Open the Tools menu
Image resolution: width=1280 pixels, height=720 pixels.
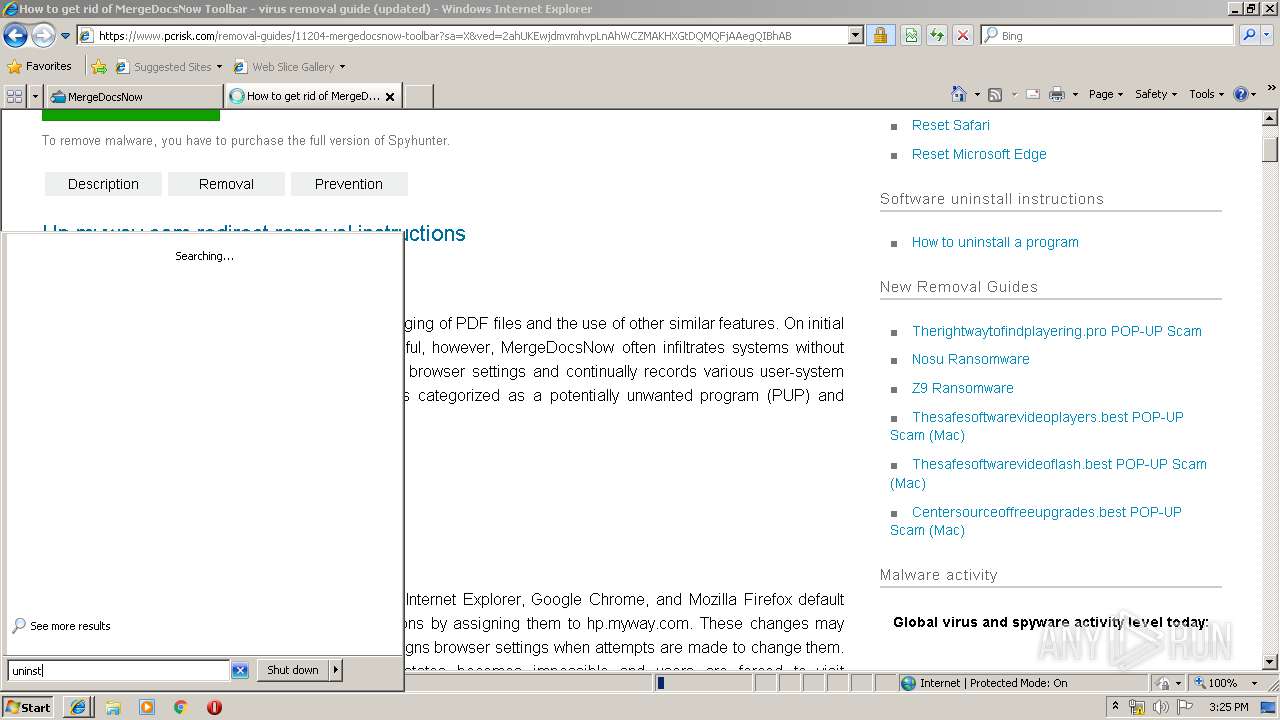(1206, 94)
